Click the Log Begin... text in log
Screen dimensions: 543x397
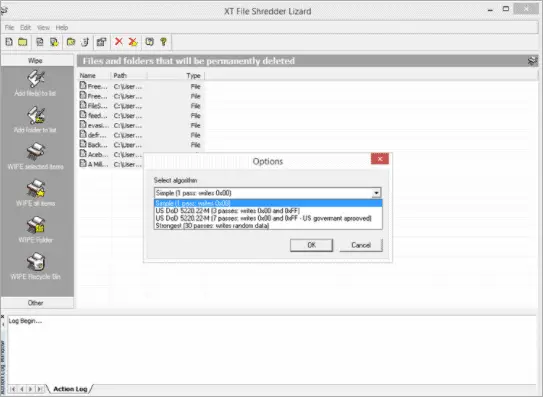[x=25, y=321]
